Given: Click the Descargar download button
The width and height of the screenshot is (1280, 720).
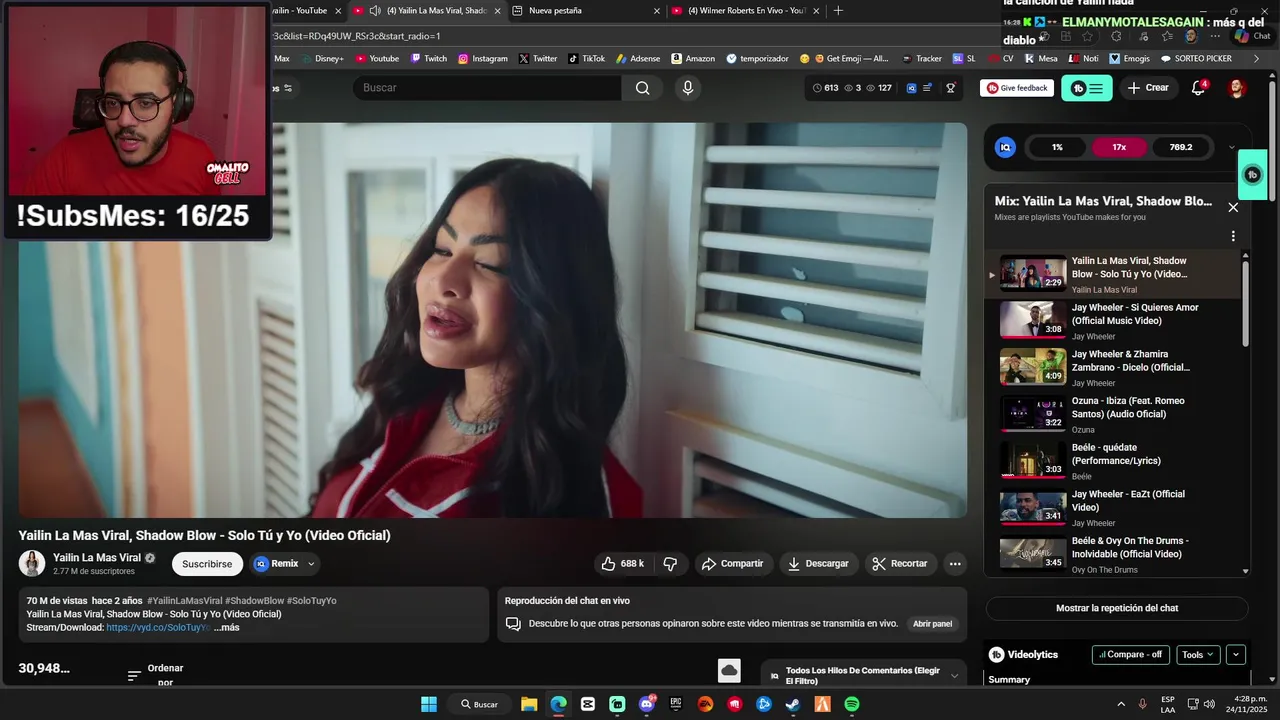Looking at the screenshot, I should (x=818, y=564).
